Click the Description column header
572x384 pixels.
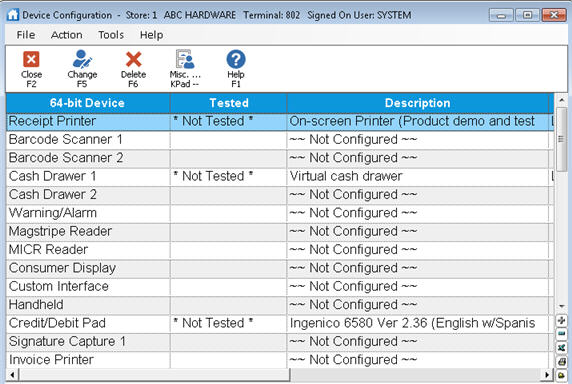point(417,103)
